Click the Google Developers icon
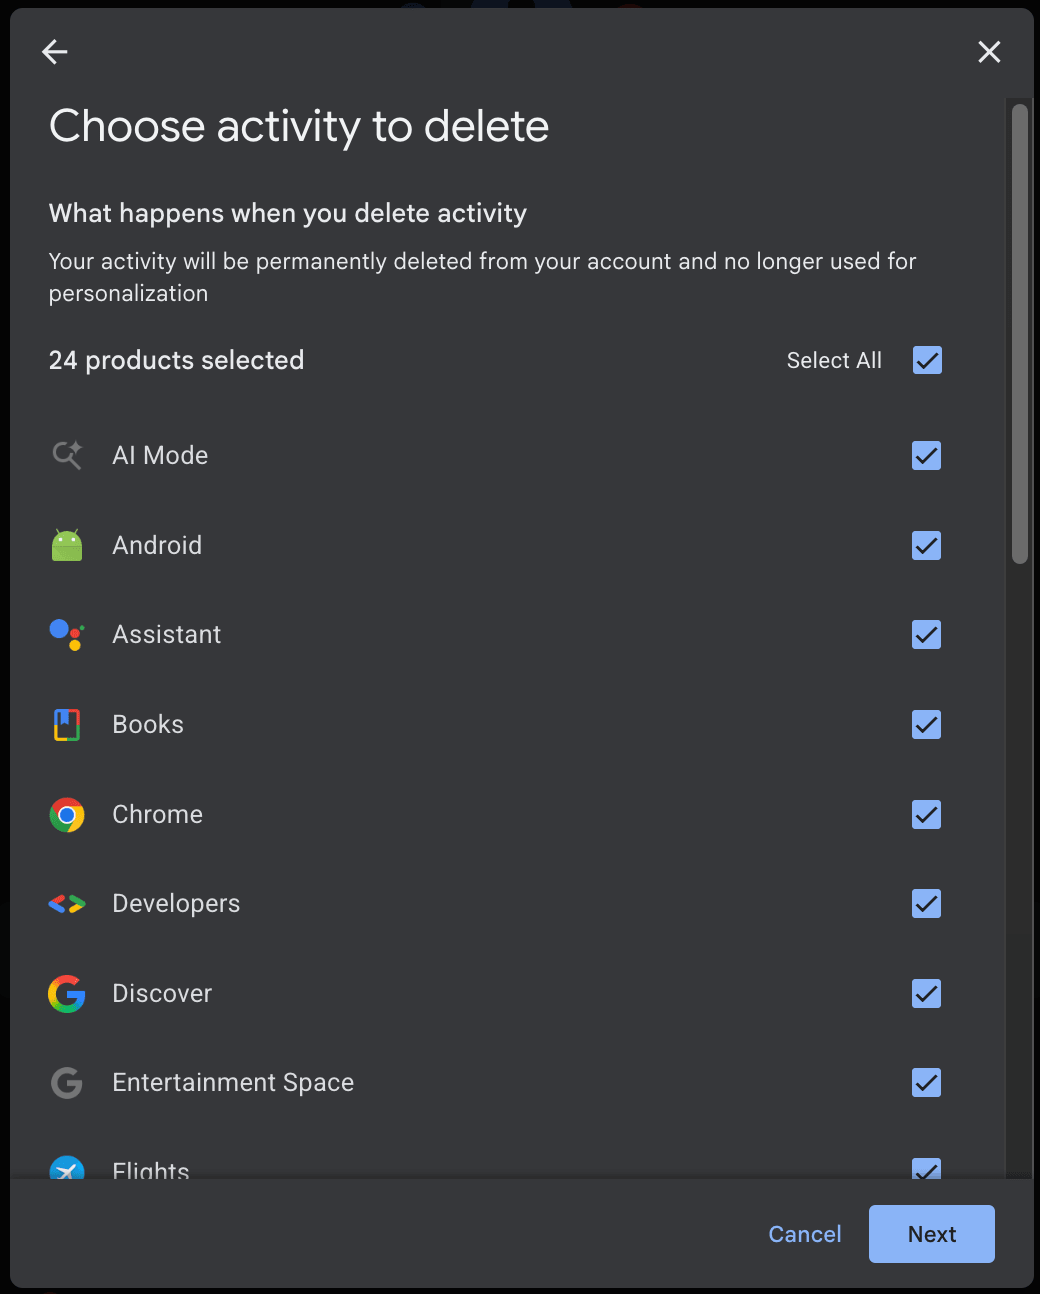The height and width of the screenshot is (1294, 1040). click(x=67, y=904)
